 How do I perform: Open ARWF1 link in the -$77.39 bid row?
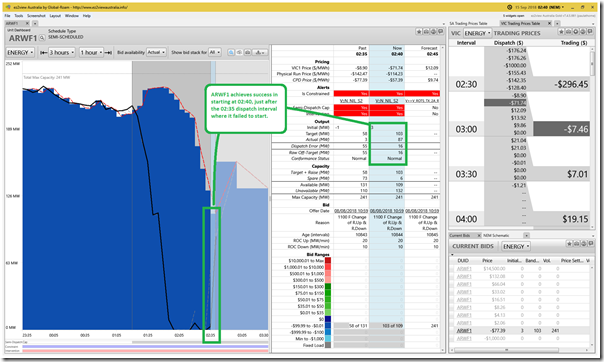click(x=464, y=330)
